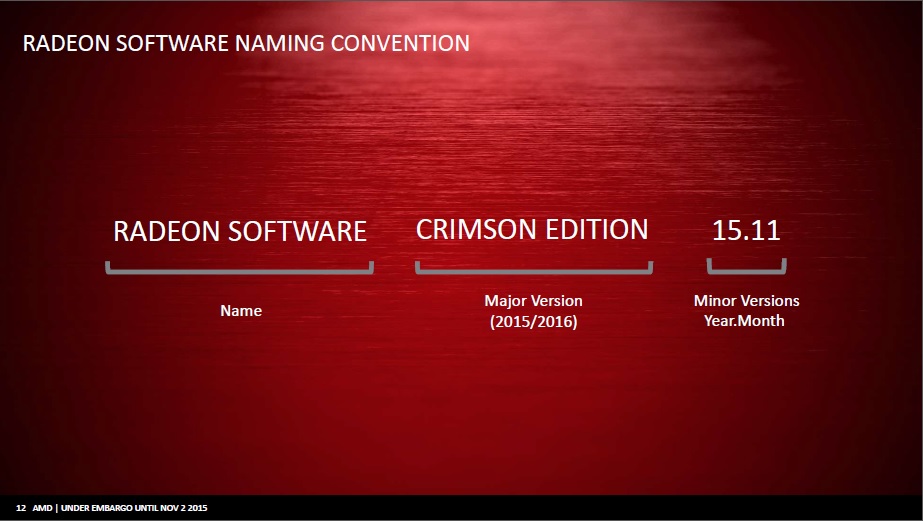Image resolution: width=923 pixels, height=521 pixels.
Task: Click the '15.11' version number
Action: coord(746,230)
